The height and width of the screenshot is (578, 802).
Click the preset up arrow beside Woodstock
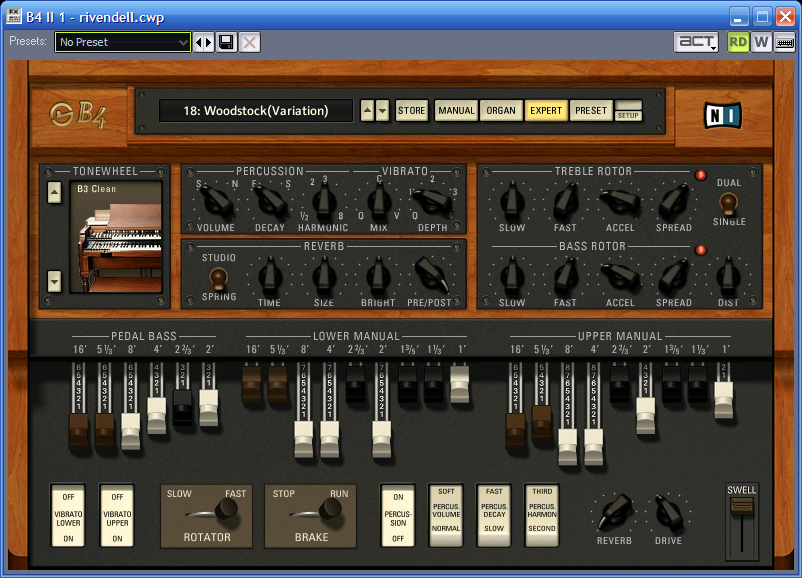point(367,110)
